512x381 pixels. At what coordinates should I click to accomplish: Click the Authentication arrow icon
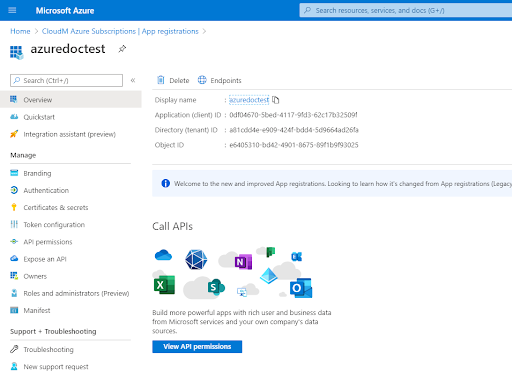tap(14, 190)
